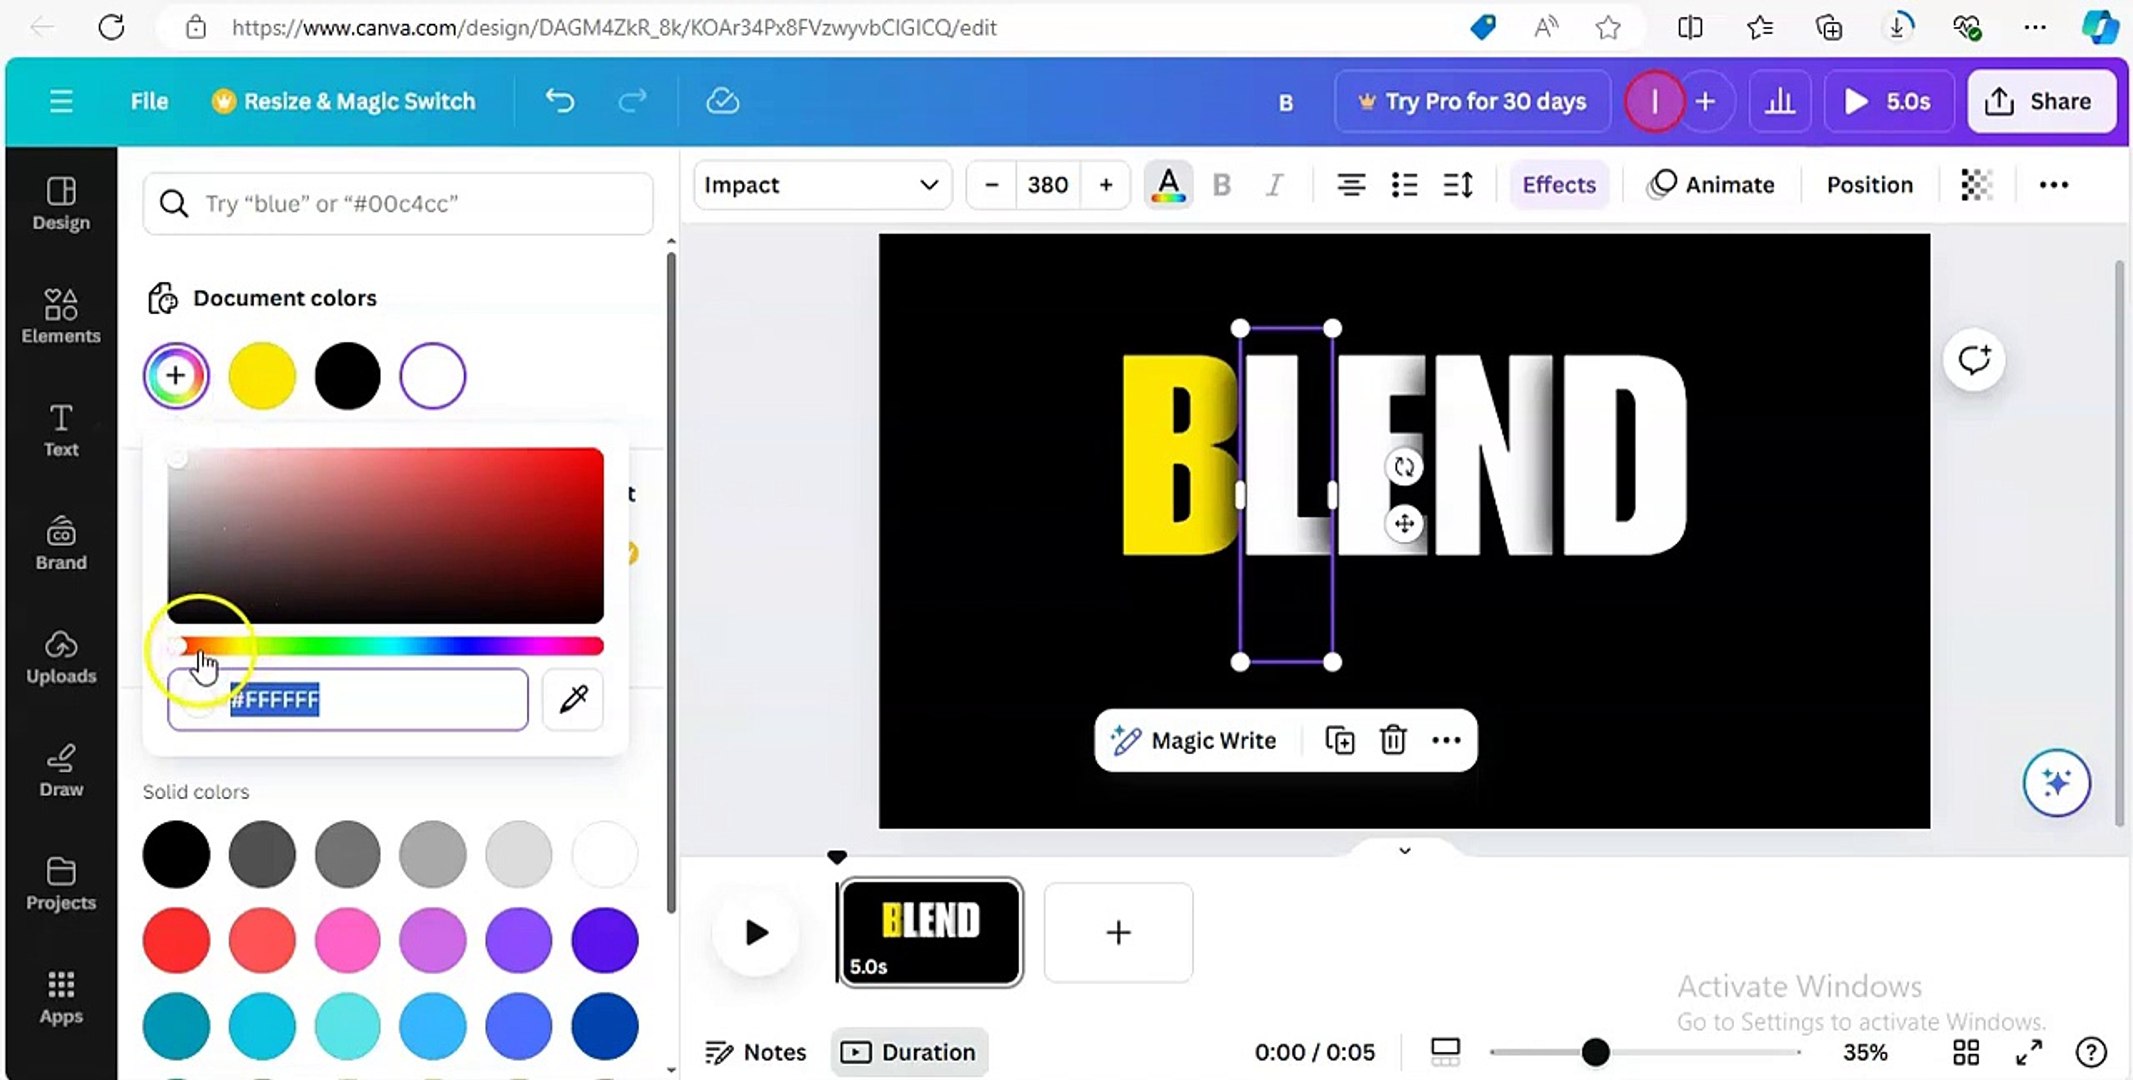This screenshot has width=2133, height=1080.
Task: Toggle italic formatting
Action: tap(1275, 184)
